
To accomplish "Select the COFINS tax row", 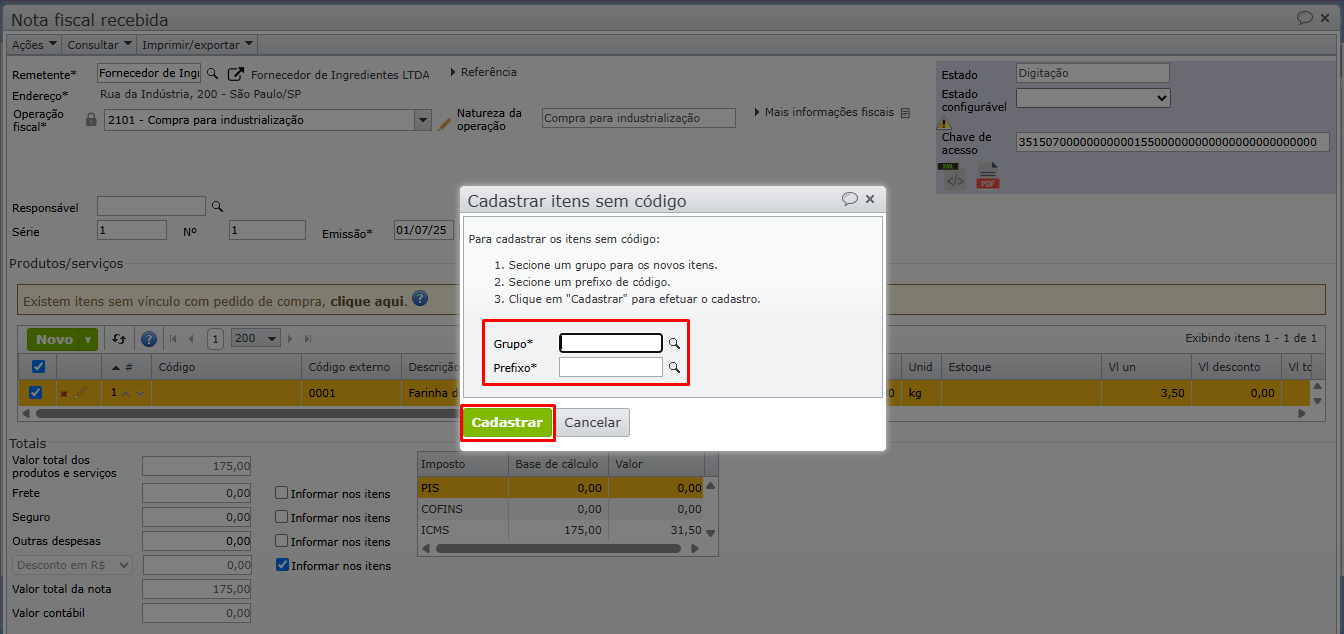I will (561, 509).
